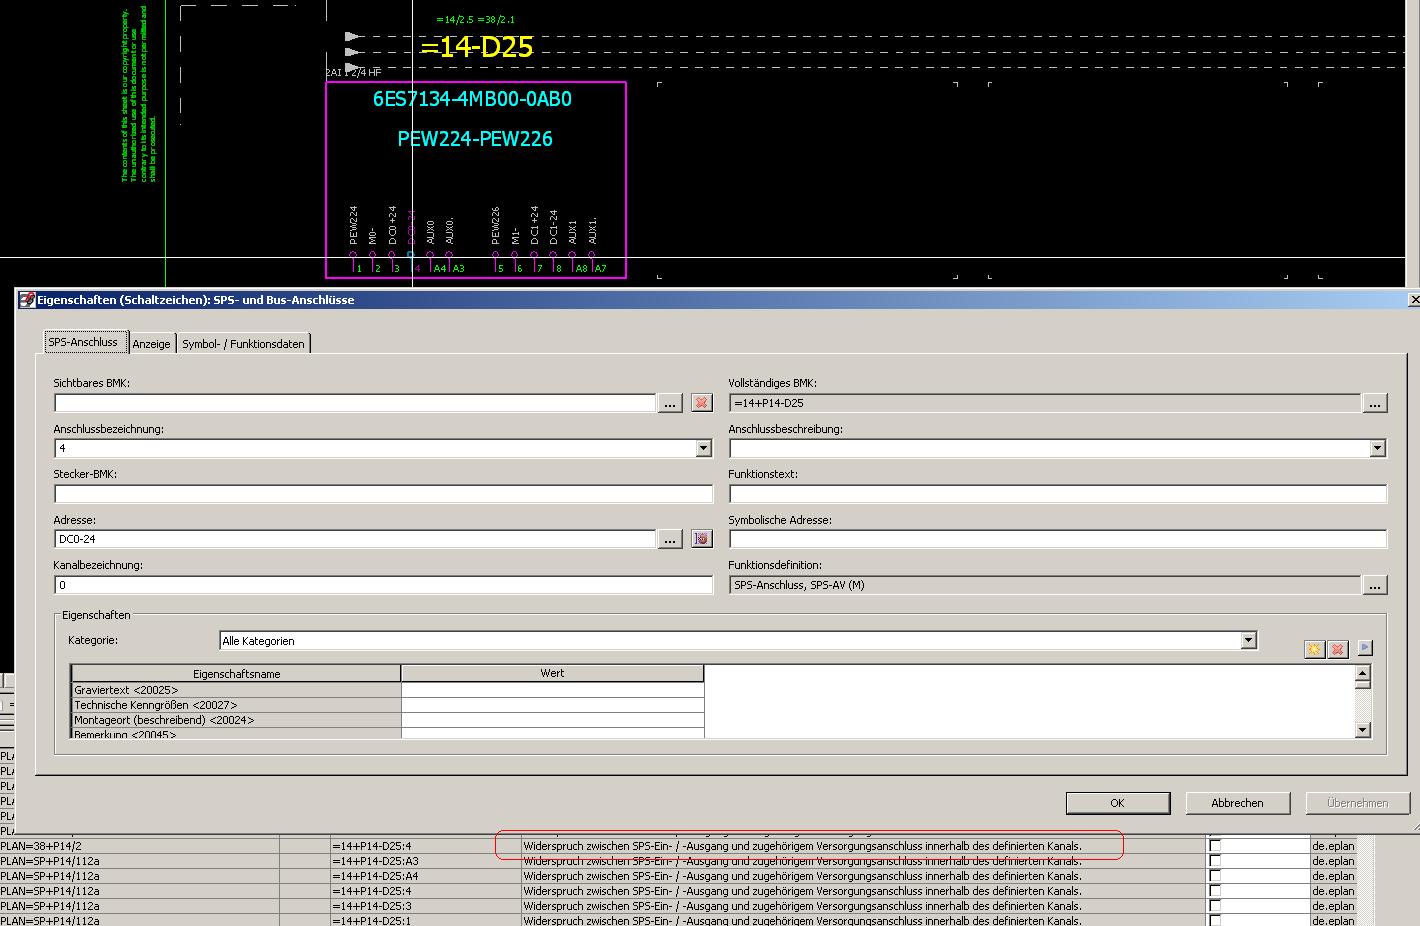
Task: Expand the Anschlussbezeichnung dropdown
Action: [703, 449]
